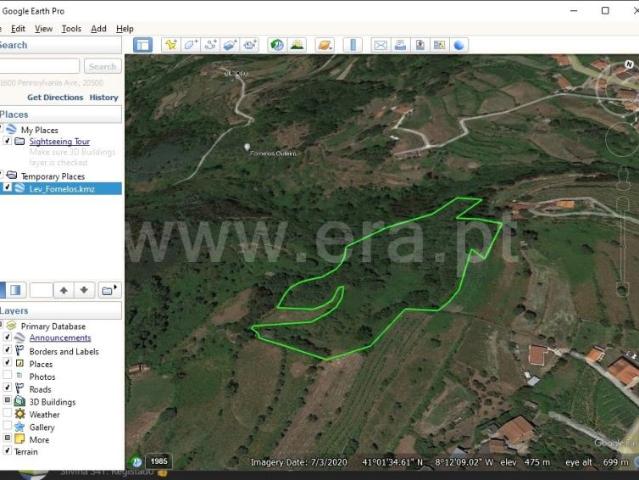This screenshot has height=480, width=639.
Task: Click View in Google Maps icon
Action: point(439,45)
